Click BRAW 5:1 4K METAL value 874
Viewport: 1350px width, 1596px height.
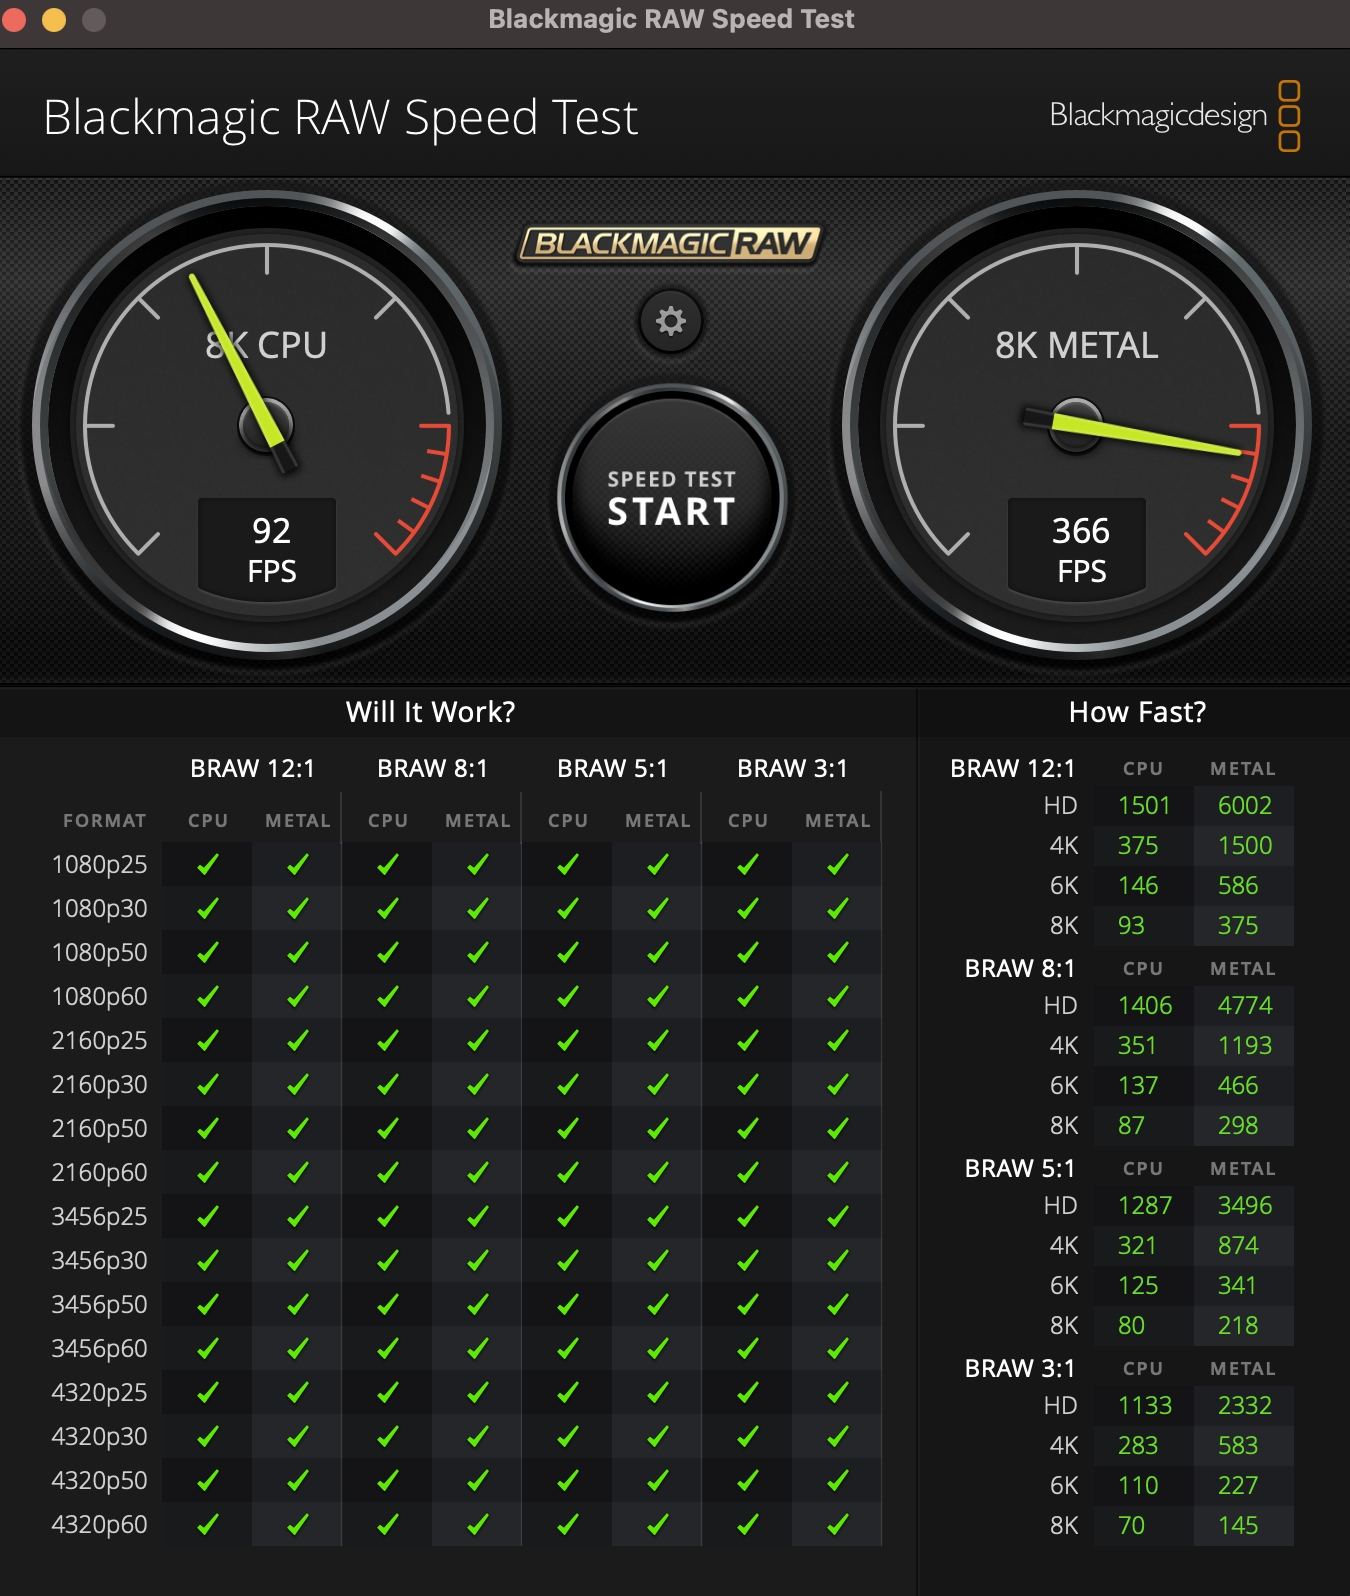[x=1238, y=1246]
